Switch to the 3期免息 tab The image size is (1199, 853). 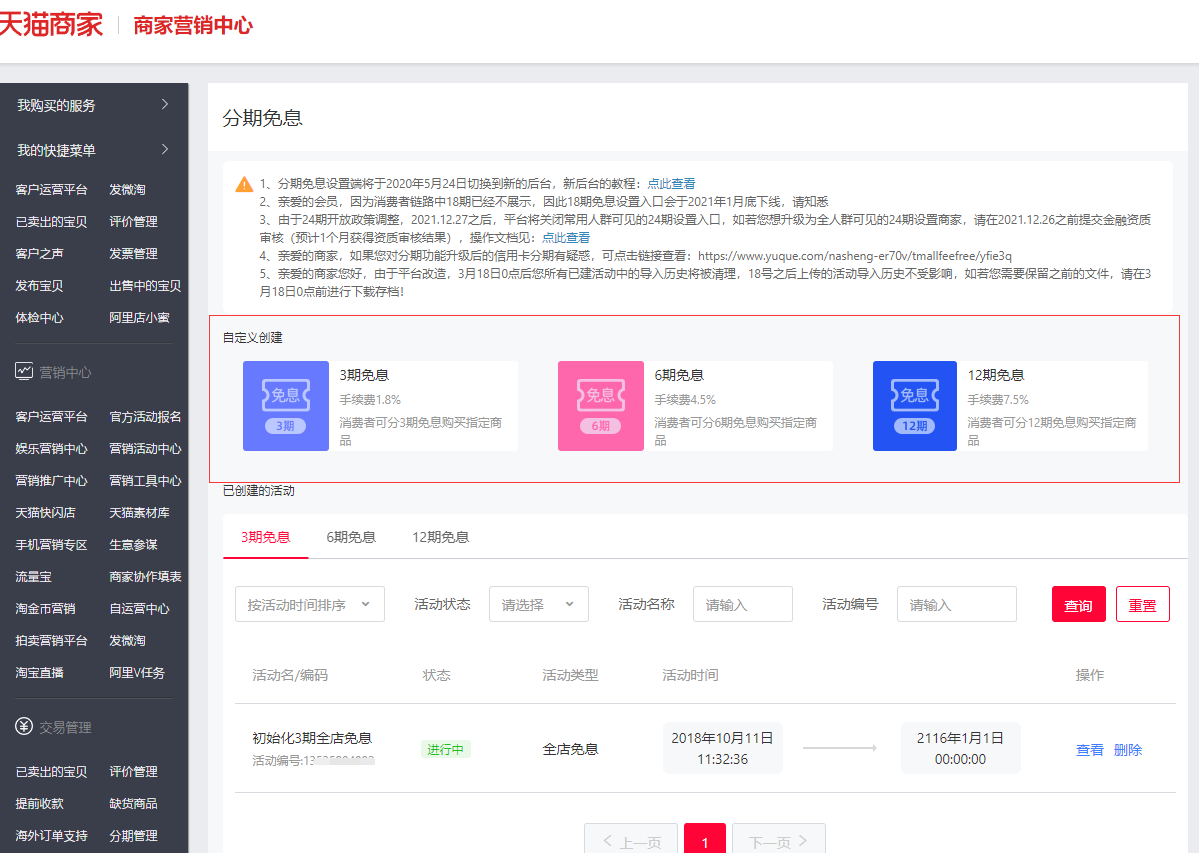[x=265, y=537]
